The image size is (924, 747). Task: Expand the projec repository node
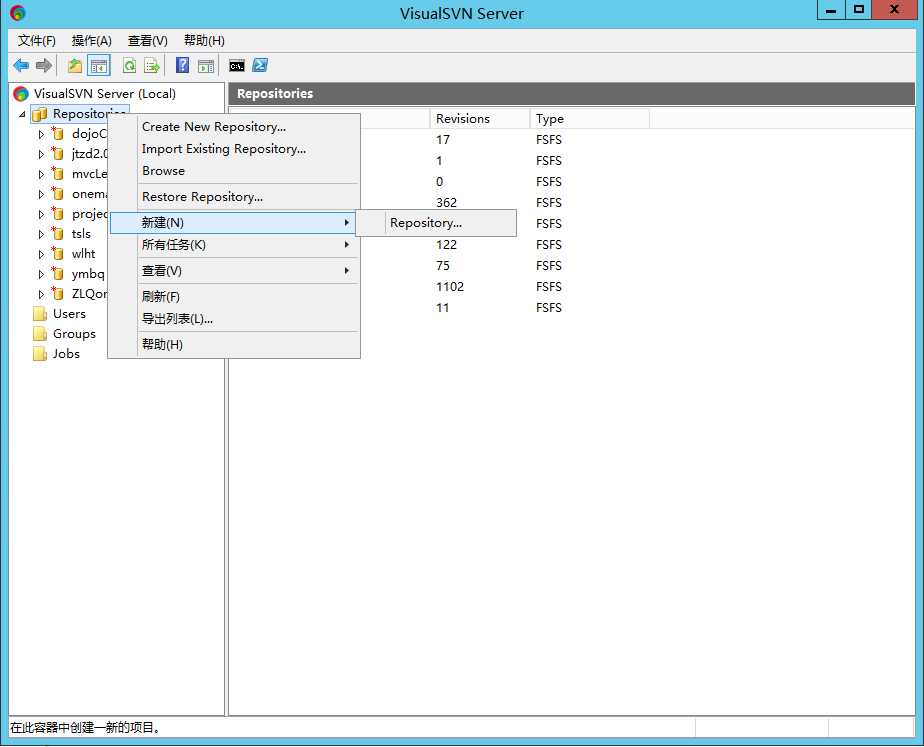click(41, 214)
